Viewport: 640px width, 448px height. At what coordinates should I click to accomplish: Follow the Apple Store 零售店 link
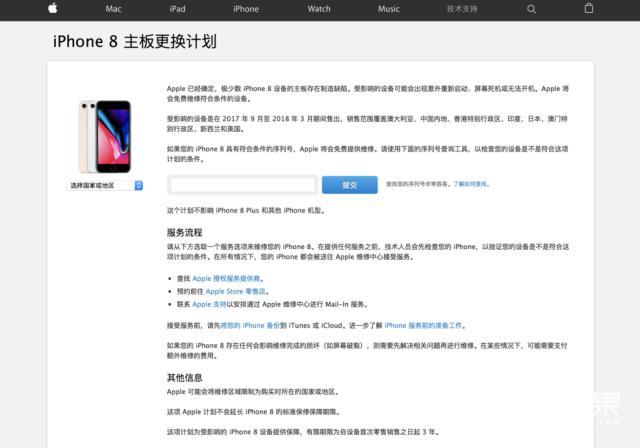pos(242,291)
